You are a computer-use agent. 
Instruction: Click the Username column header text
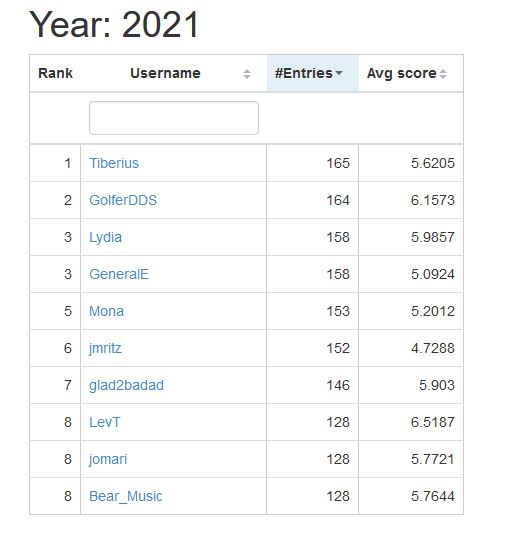point(165,73)
